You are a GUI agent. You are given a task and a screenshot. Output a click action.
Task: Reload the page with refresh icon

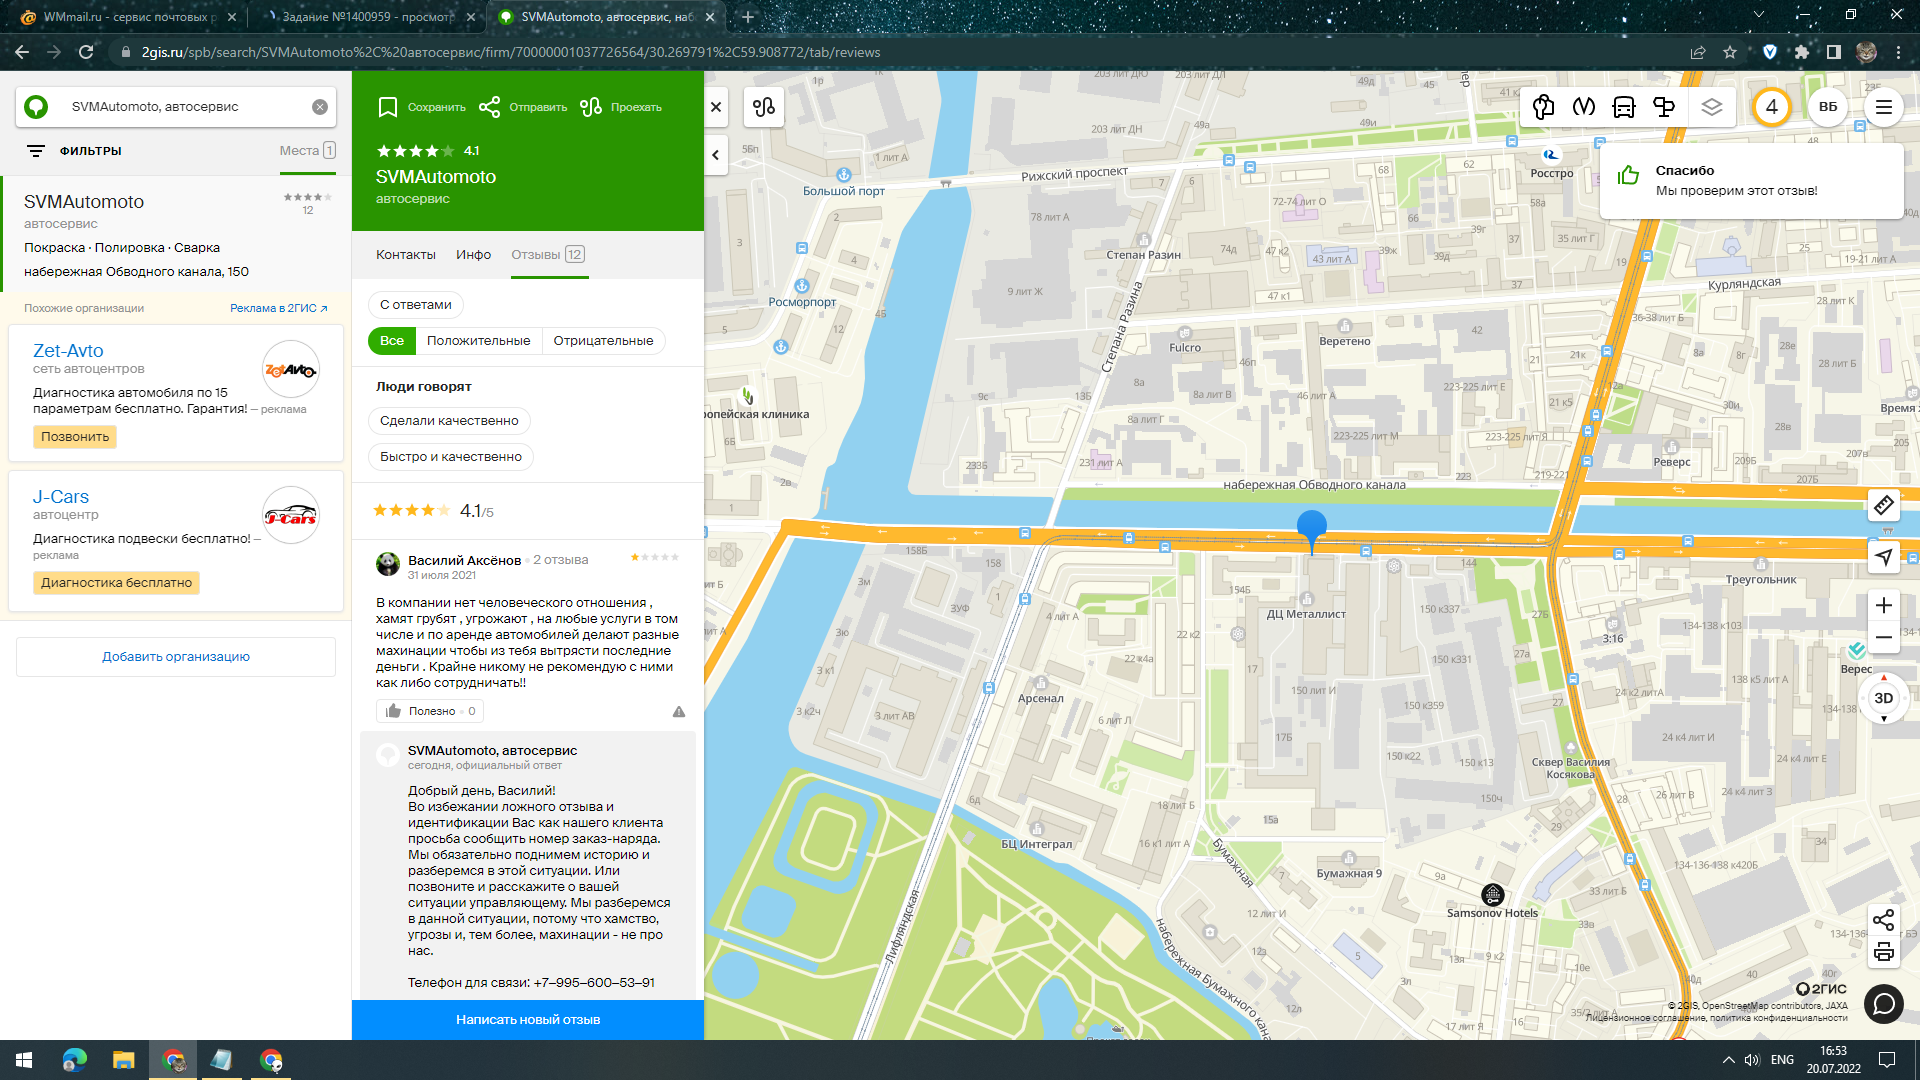coord(86,52)
